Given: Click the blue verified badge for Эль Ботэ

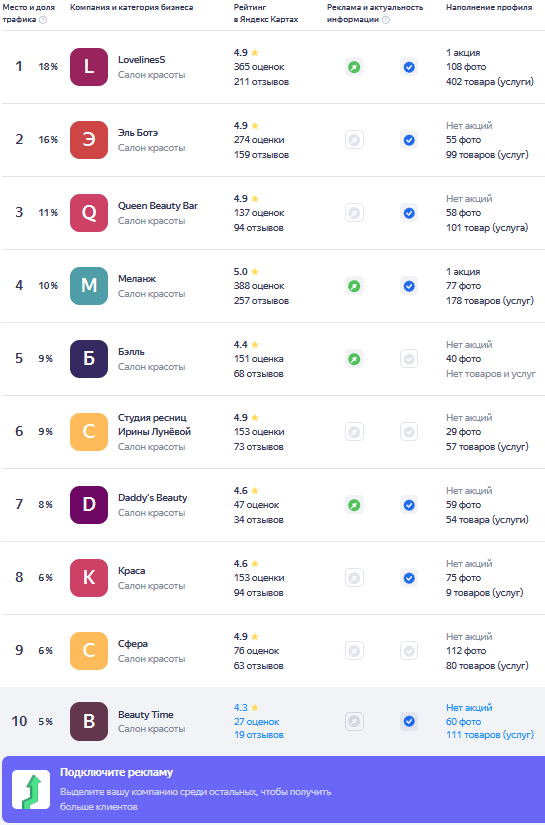Looking at the screenshot, I should 409,140.
